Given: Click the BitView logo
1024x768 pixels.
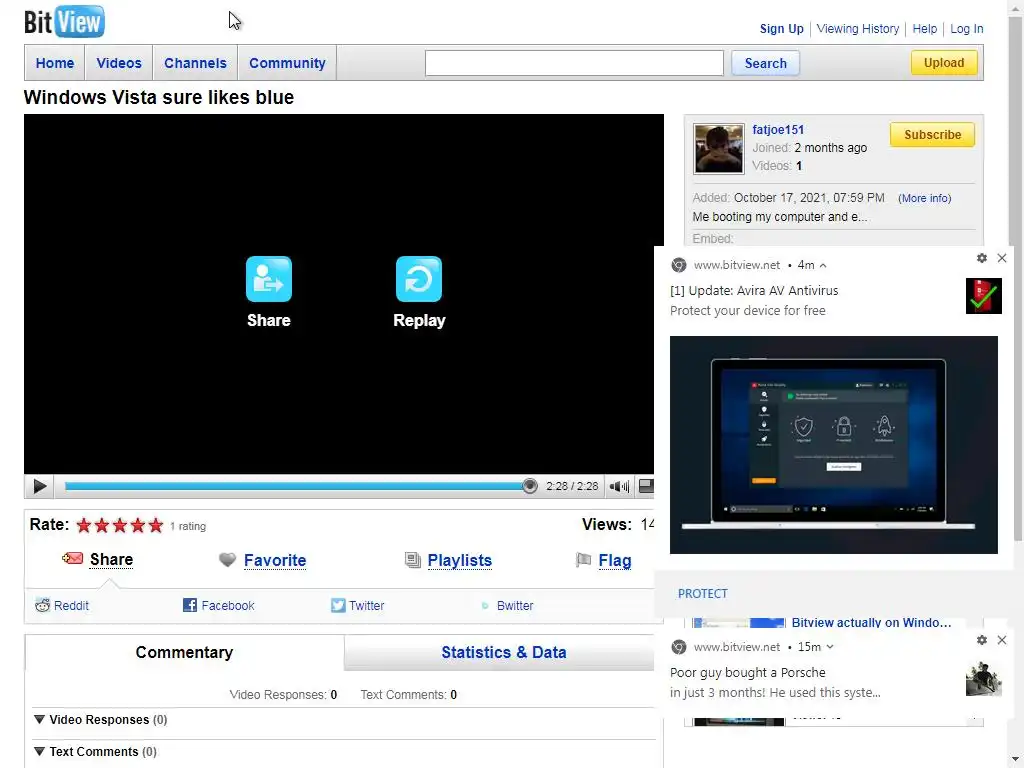Looking at the screenshot, I should (x=64, y=22).
